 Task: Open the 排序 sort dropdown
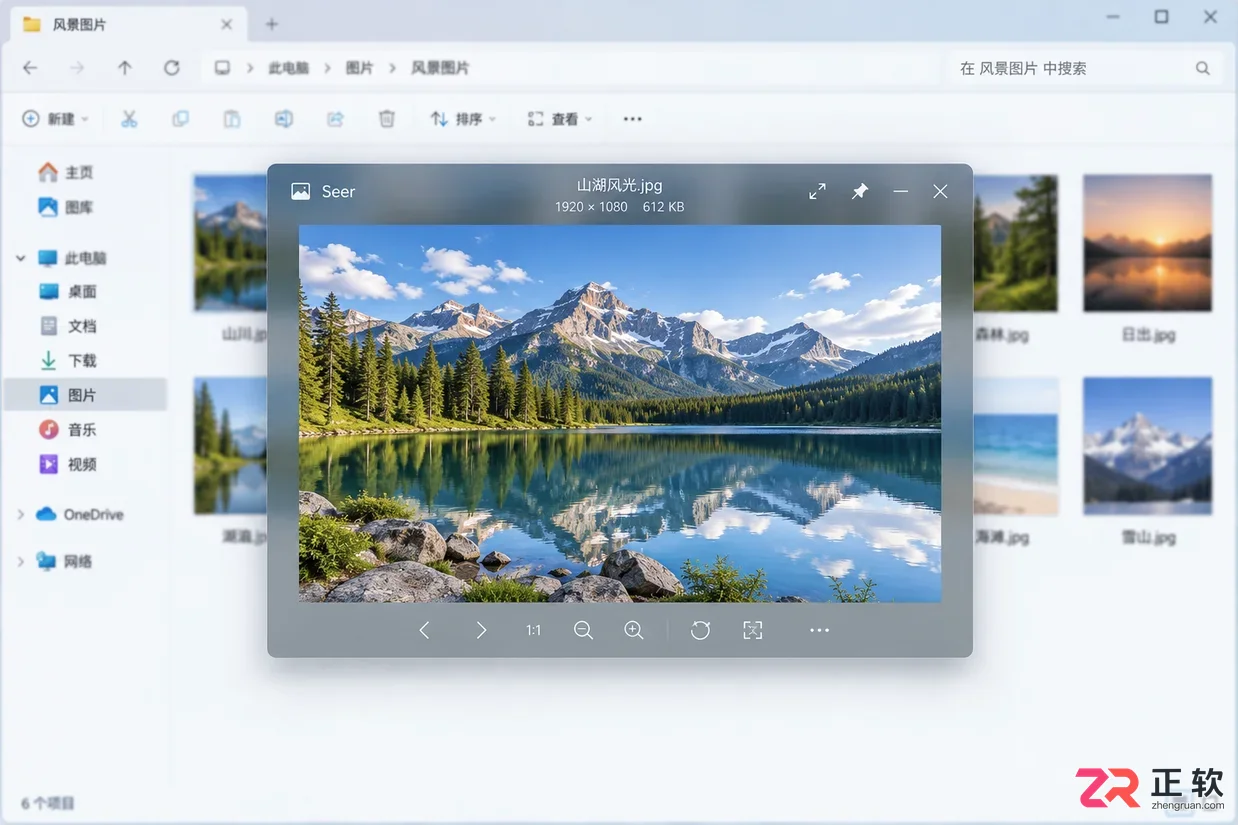(463, 119)
